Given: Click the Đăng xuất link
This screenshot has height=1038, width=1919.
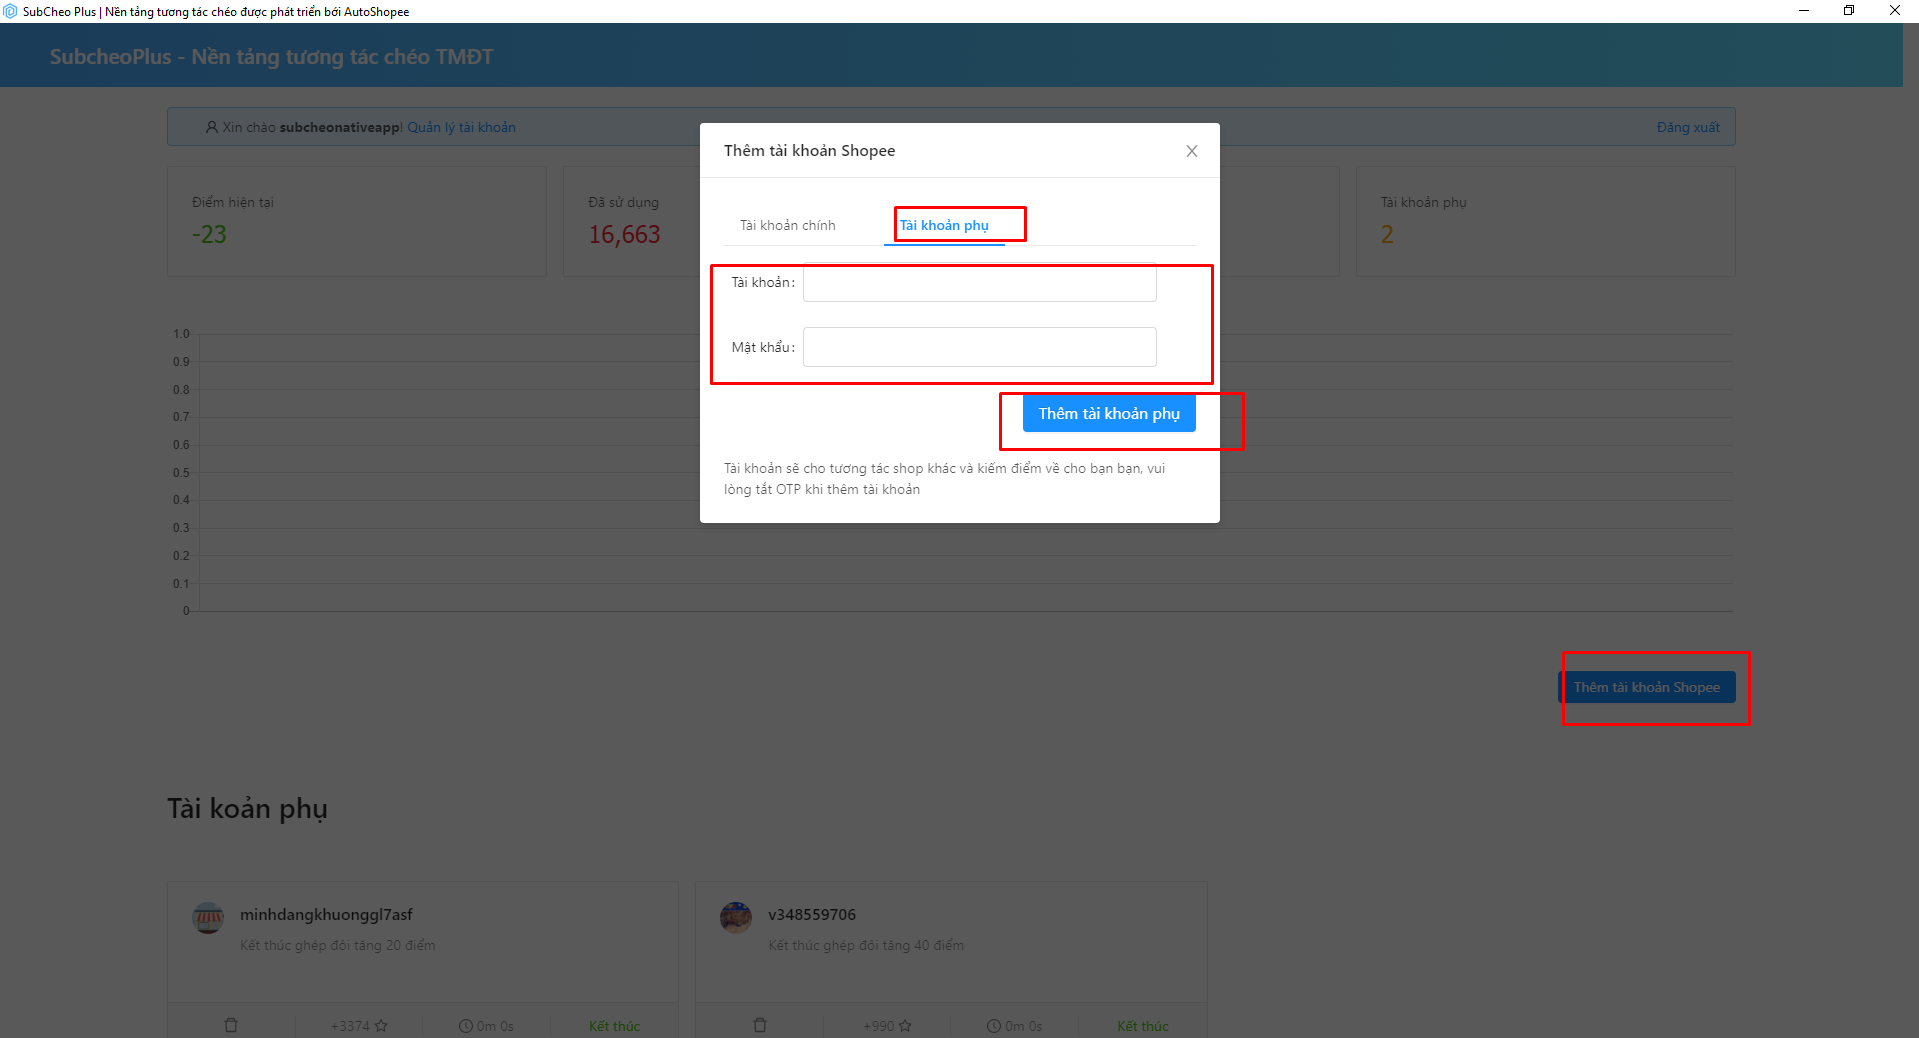Looking at the screenshot, I should coord(1688,127).
